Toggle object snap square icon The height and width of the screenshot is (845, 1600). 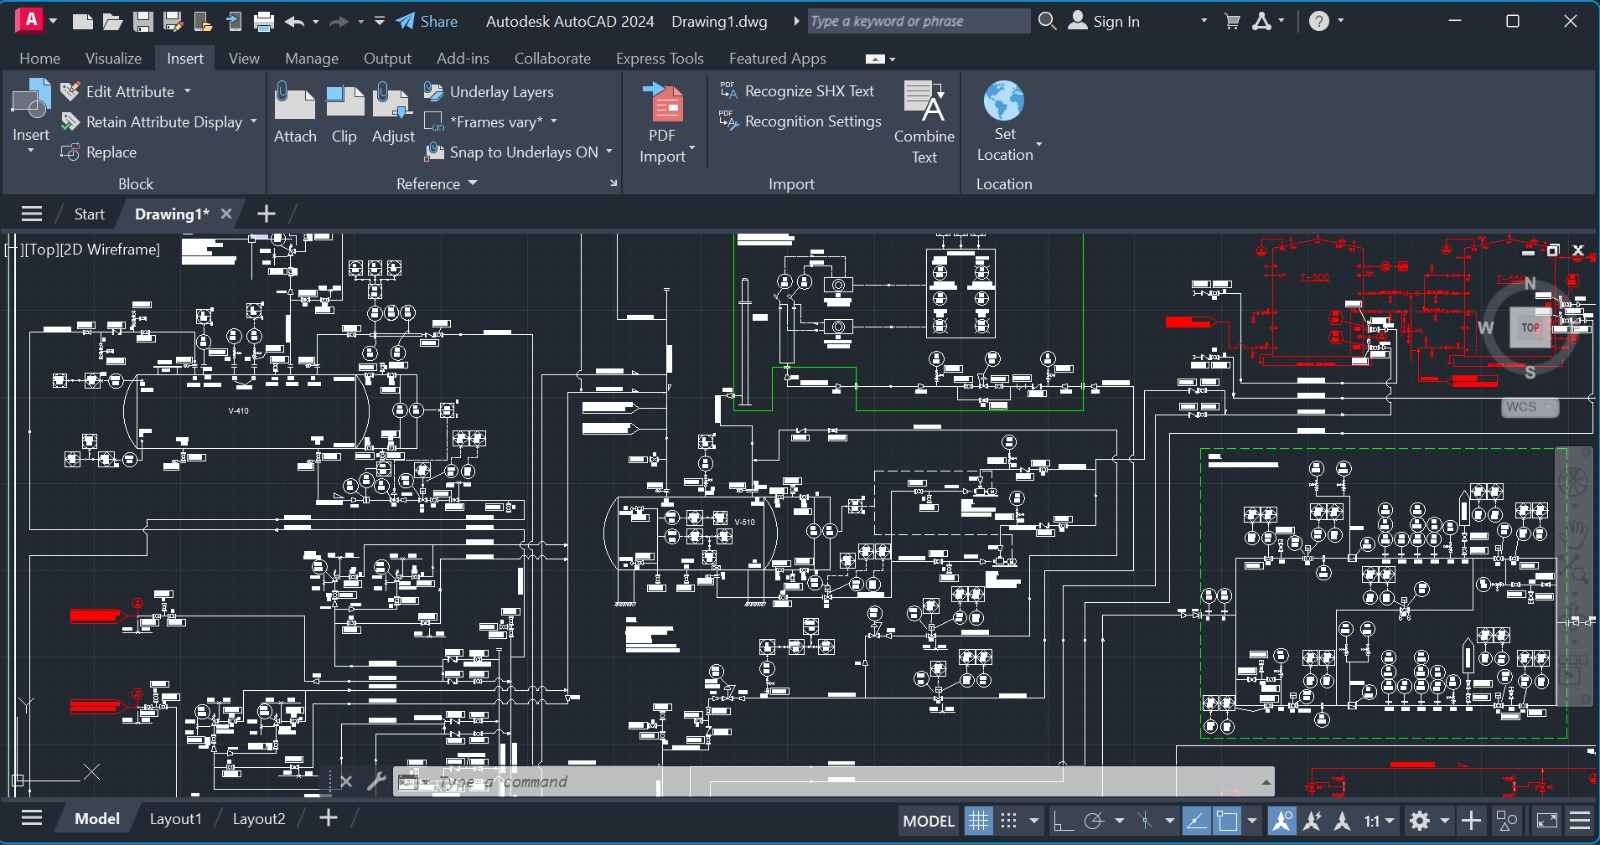point(1227,821)
